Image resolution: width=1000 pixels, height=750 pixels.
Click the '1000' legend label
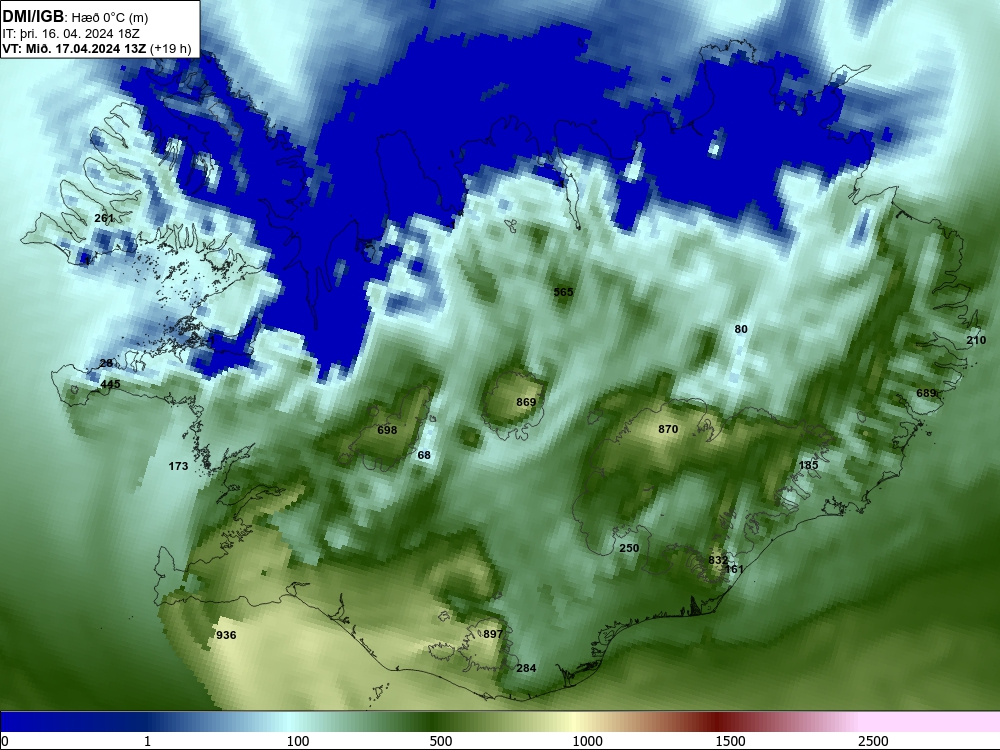[x=587, y=741]
